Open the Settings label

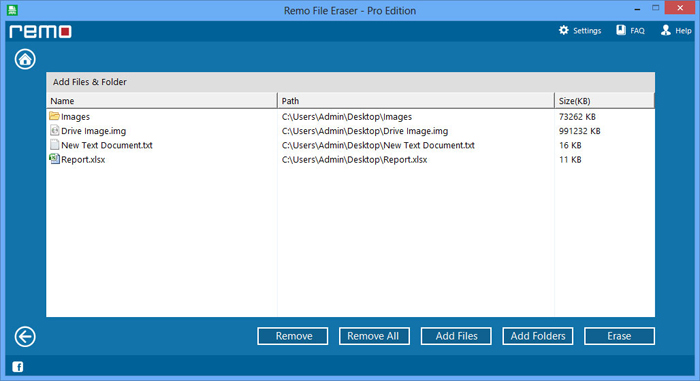click(x=587, y=31)
